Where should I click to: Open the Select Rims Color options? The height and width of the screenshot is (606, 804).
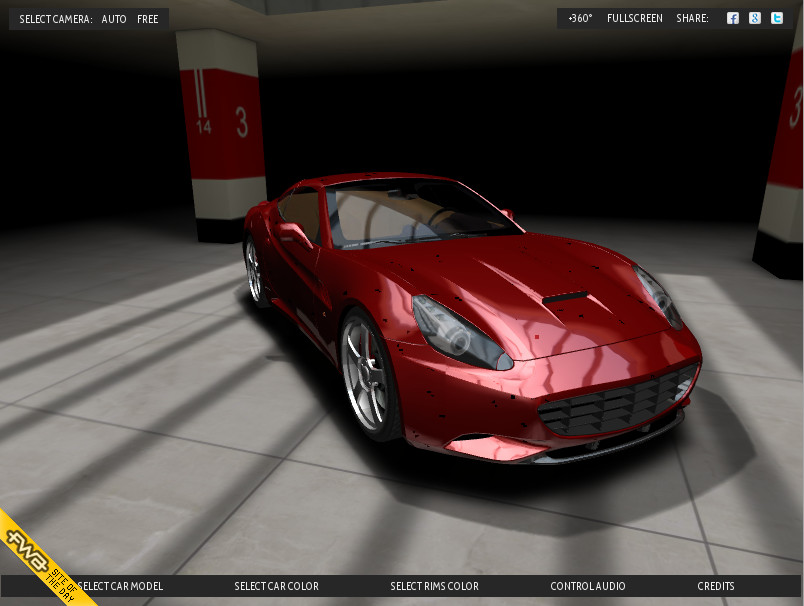pyautogui.click(x=434, y=586)
